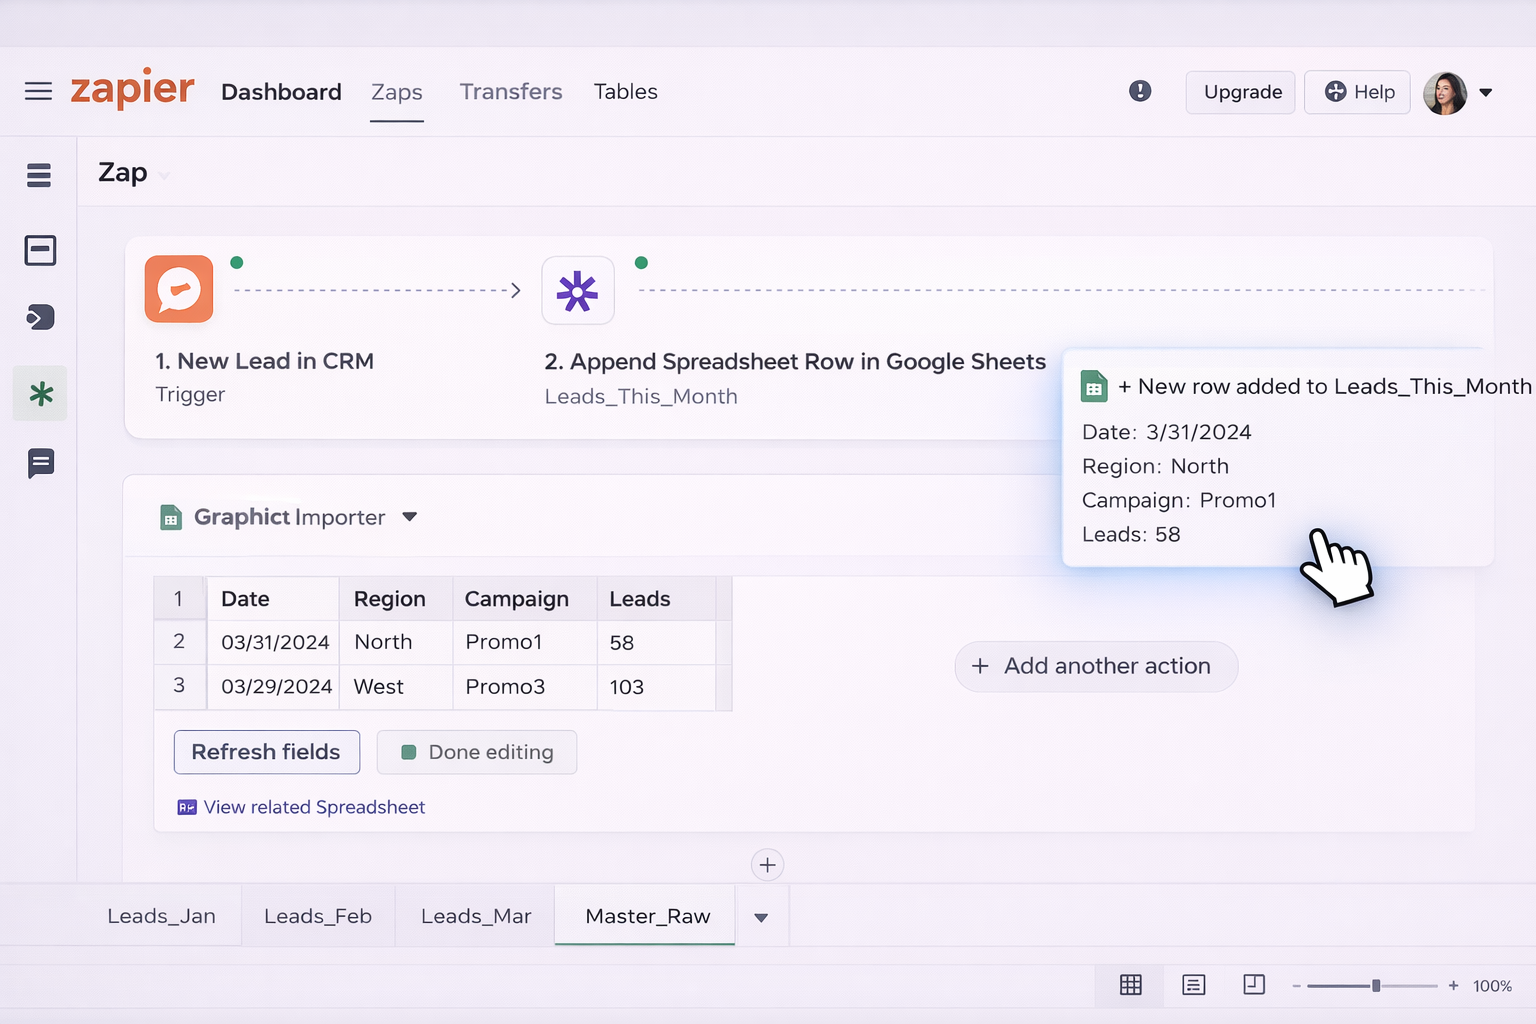Select step 2. Append Spreadsheet Row
The width and height of the screenshot is (1536, 1024).
pos(795,362)
